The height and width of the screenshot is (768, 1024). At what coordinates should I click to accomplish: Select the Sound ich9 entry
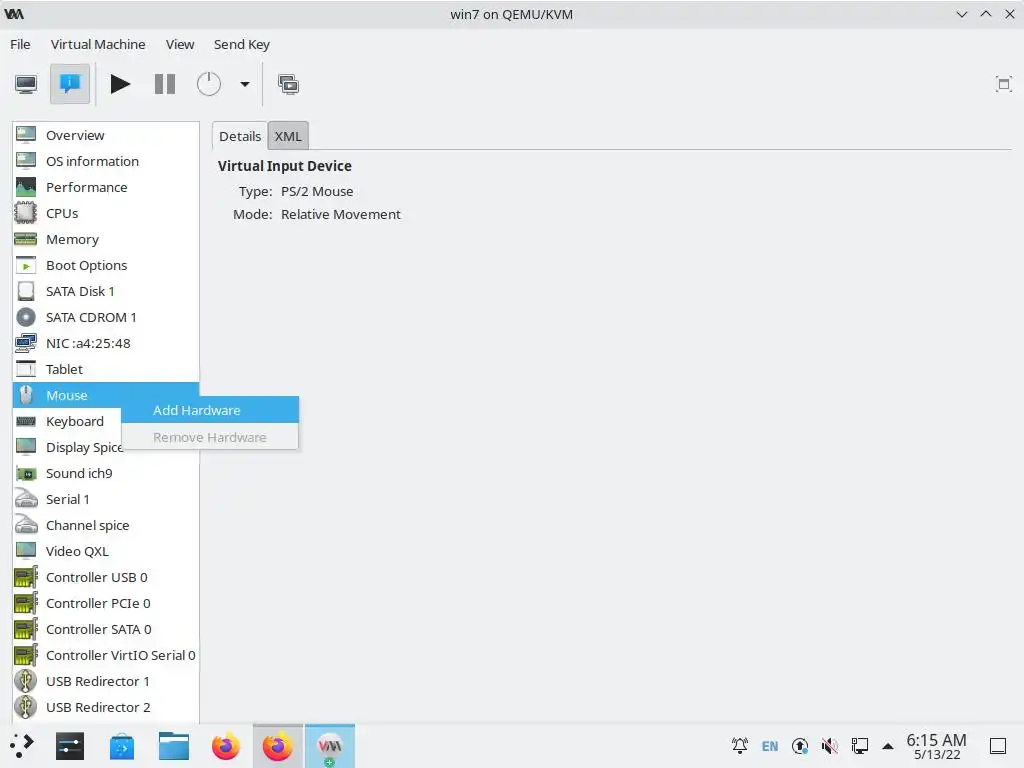click(106, 473)
